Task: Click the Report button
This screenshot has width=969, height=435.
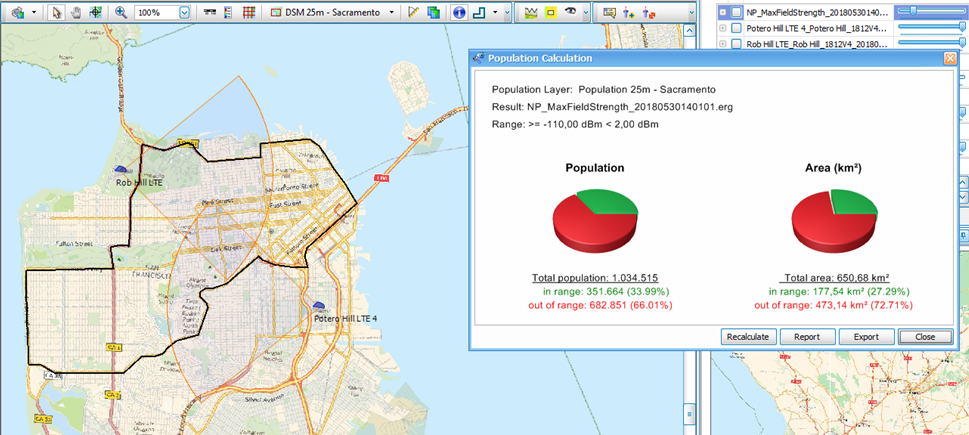Action: click(806, 337)
